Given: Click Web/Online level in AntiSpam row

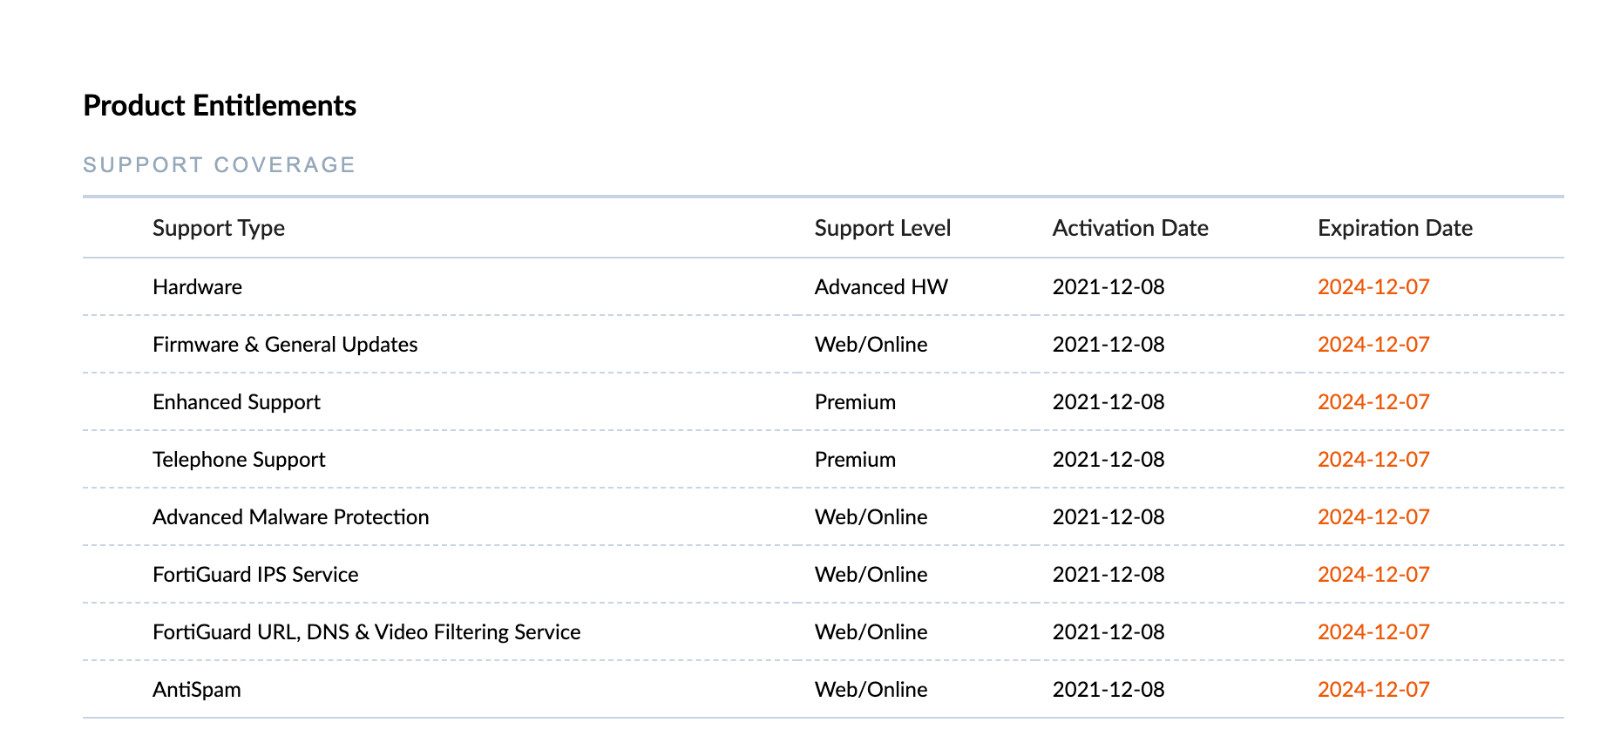Looking at the screenshot, I should click(x=872, y=690).
